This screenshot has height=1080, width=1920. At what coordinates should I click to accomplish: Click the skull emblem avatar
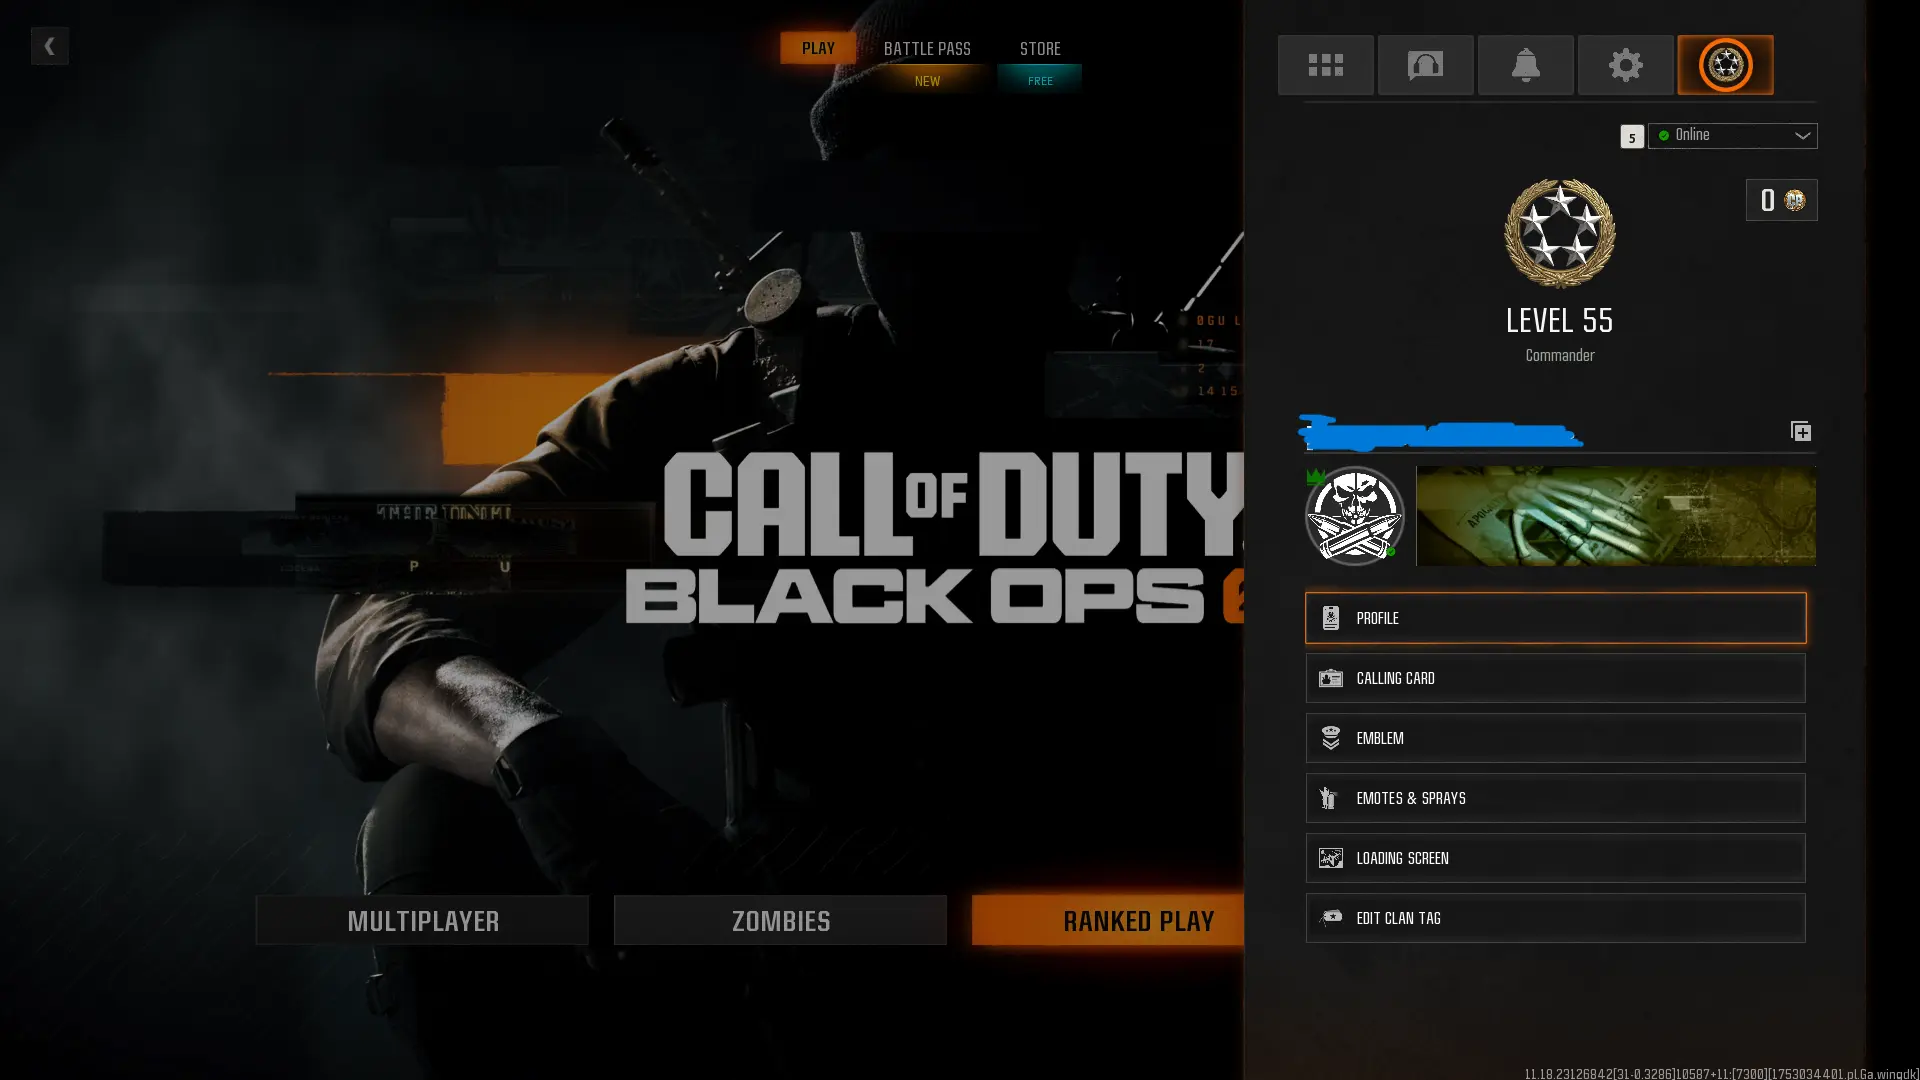point(1355,516)
